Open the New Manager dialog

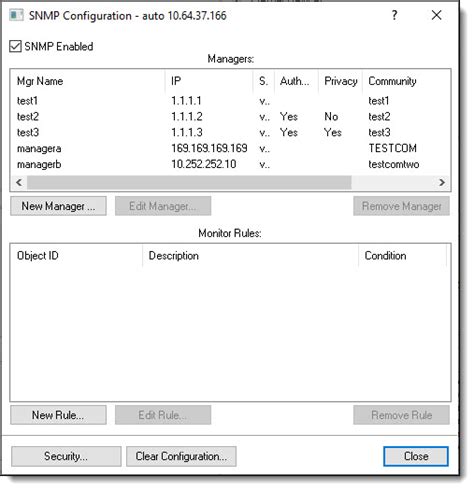[58, 206]
